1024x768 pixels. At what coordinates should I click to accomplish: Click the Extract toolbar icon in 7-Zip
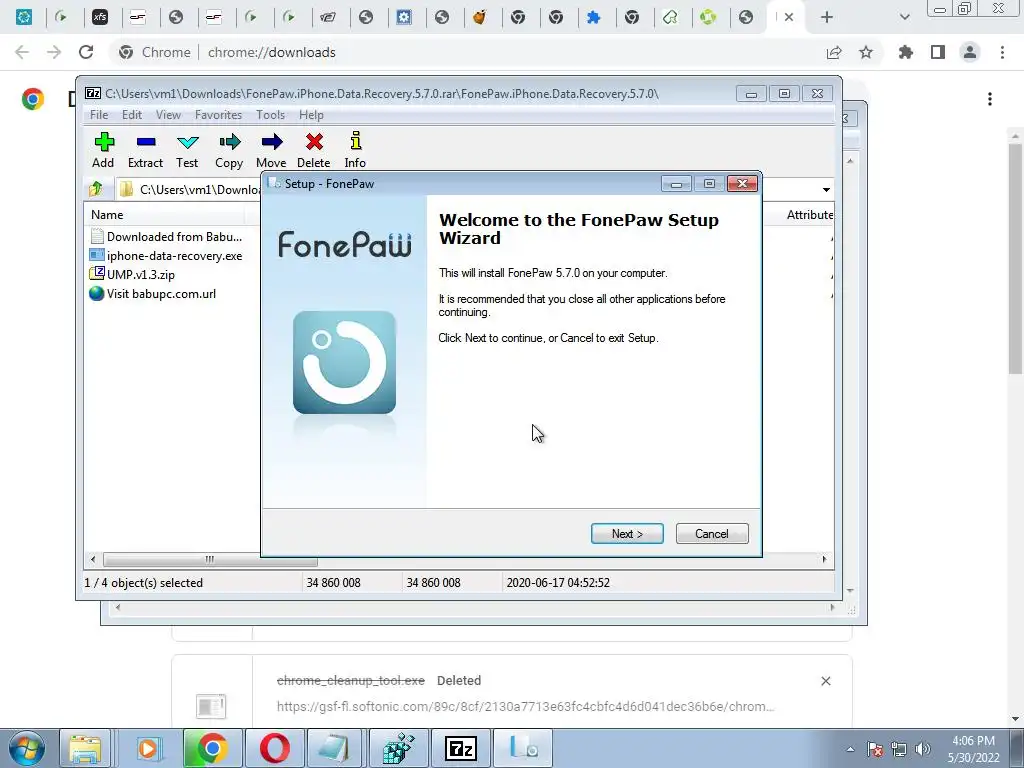click(145, 150)
